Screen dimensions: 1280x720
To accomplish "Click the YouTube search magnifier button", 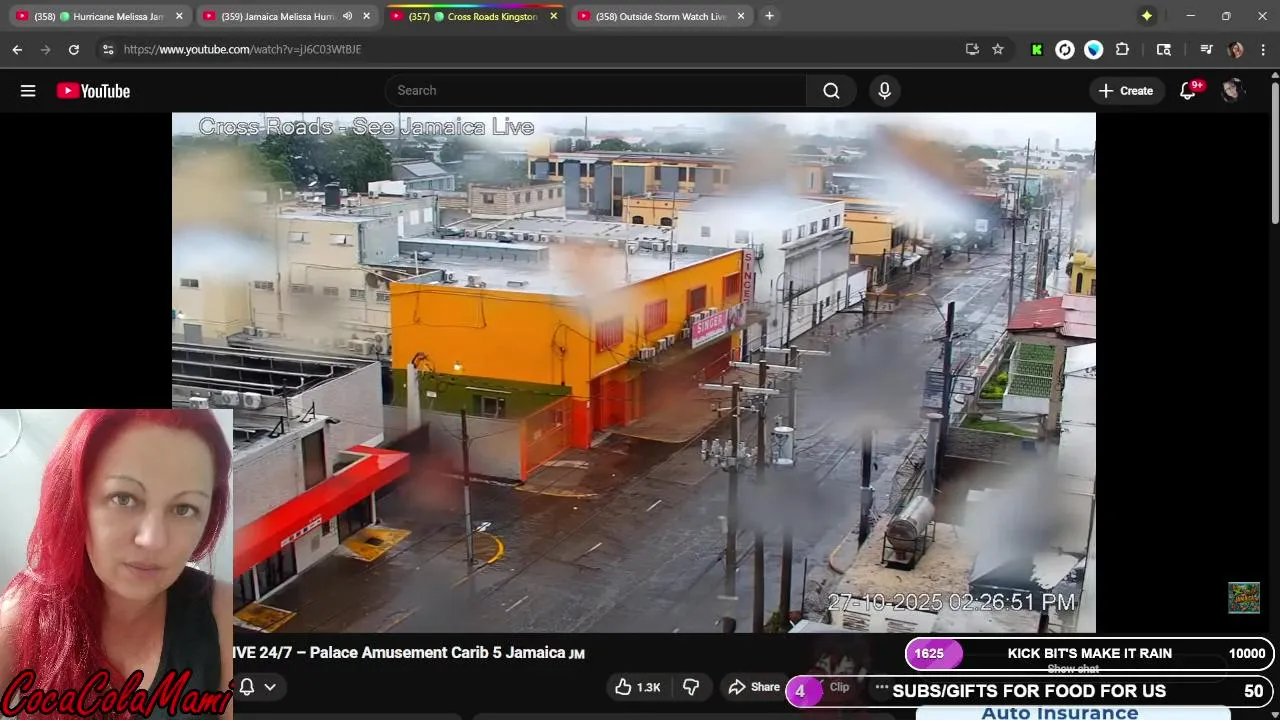I will [831, 91].
